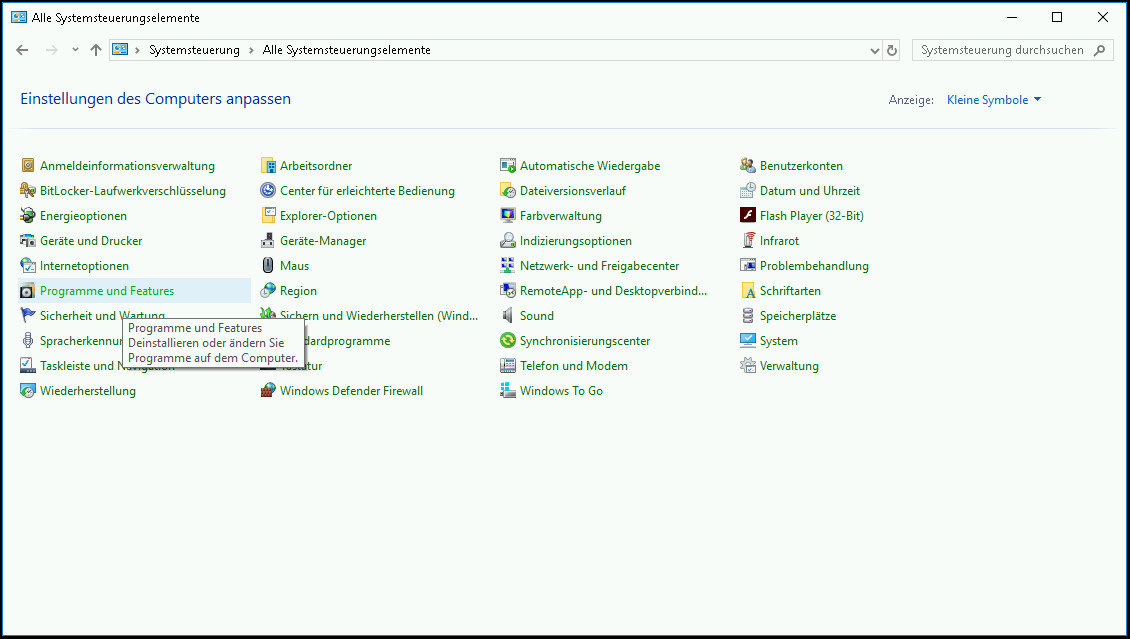The width and height of the screenshot is (1130, 639).
Task: Select the Alle Systemsteuerungselemente breadcrumb segment
Action: point(346,50)
